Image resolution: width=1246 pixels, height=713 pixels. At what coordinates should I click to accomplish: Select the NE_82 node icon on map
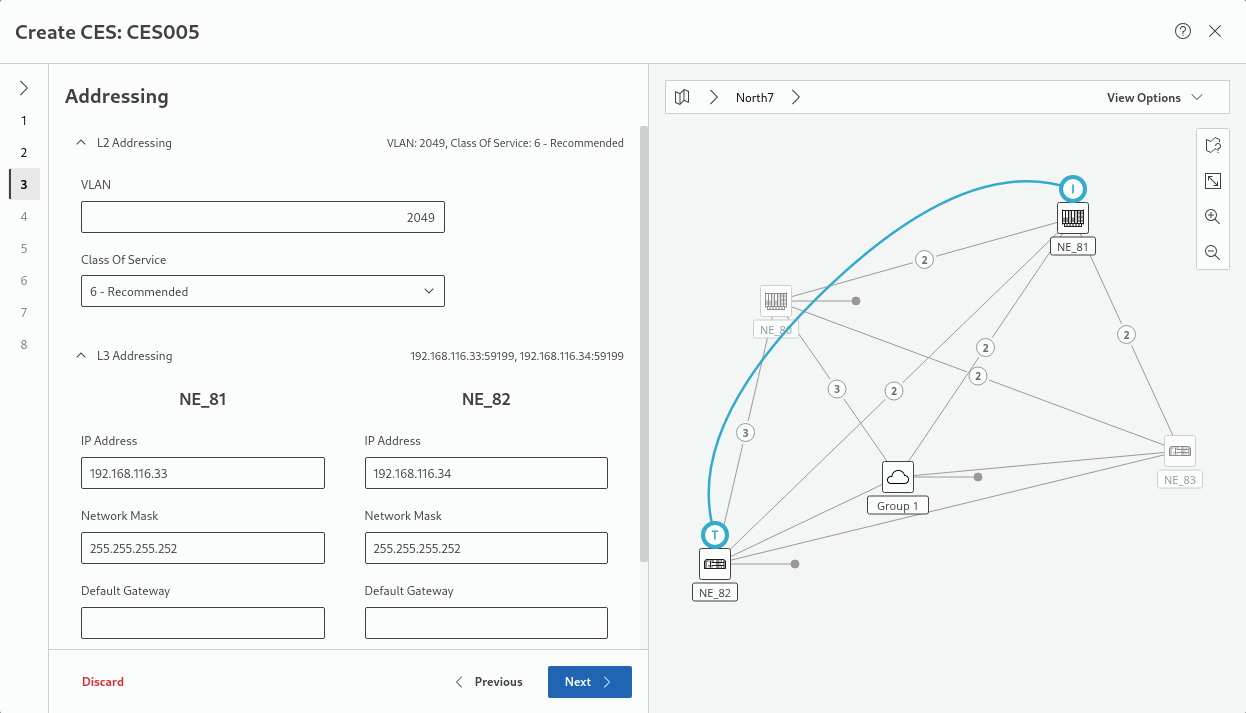pyautogui.click(x=715, y=564)
